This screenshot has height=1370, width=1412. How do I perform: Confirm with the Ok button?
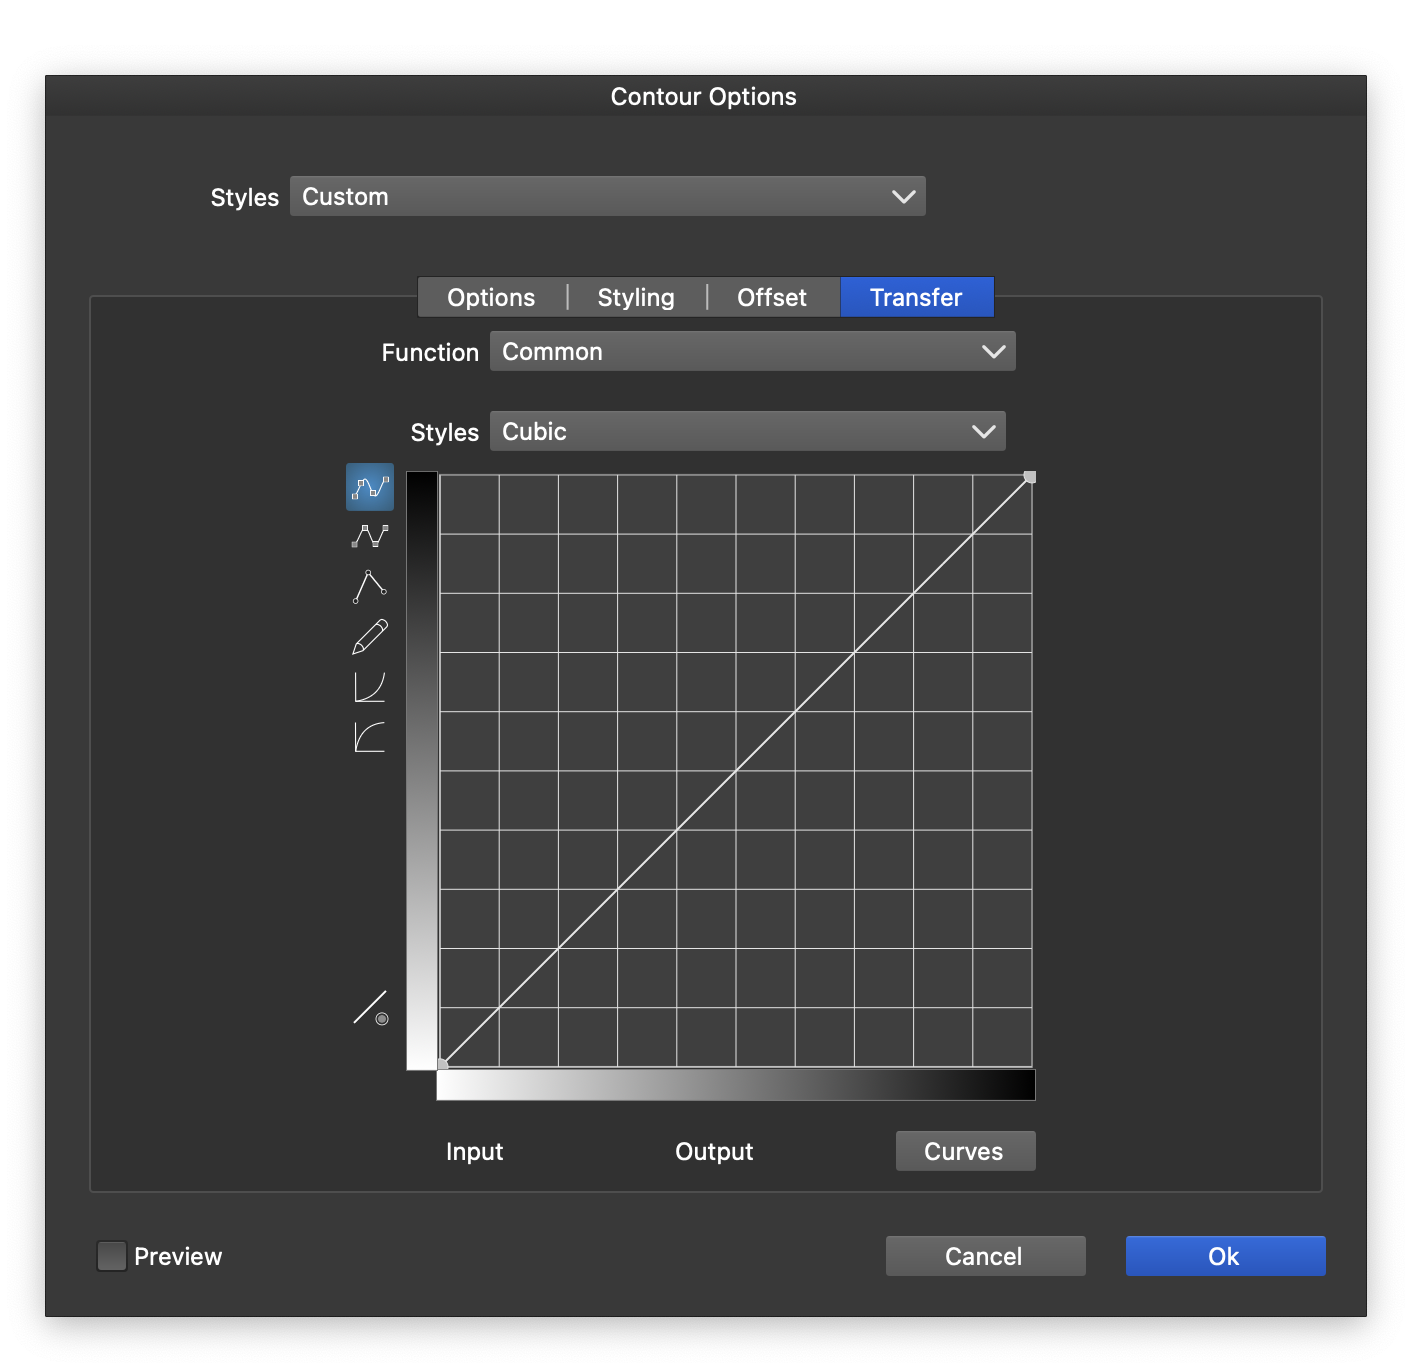click(x=1225, y=1256)
